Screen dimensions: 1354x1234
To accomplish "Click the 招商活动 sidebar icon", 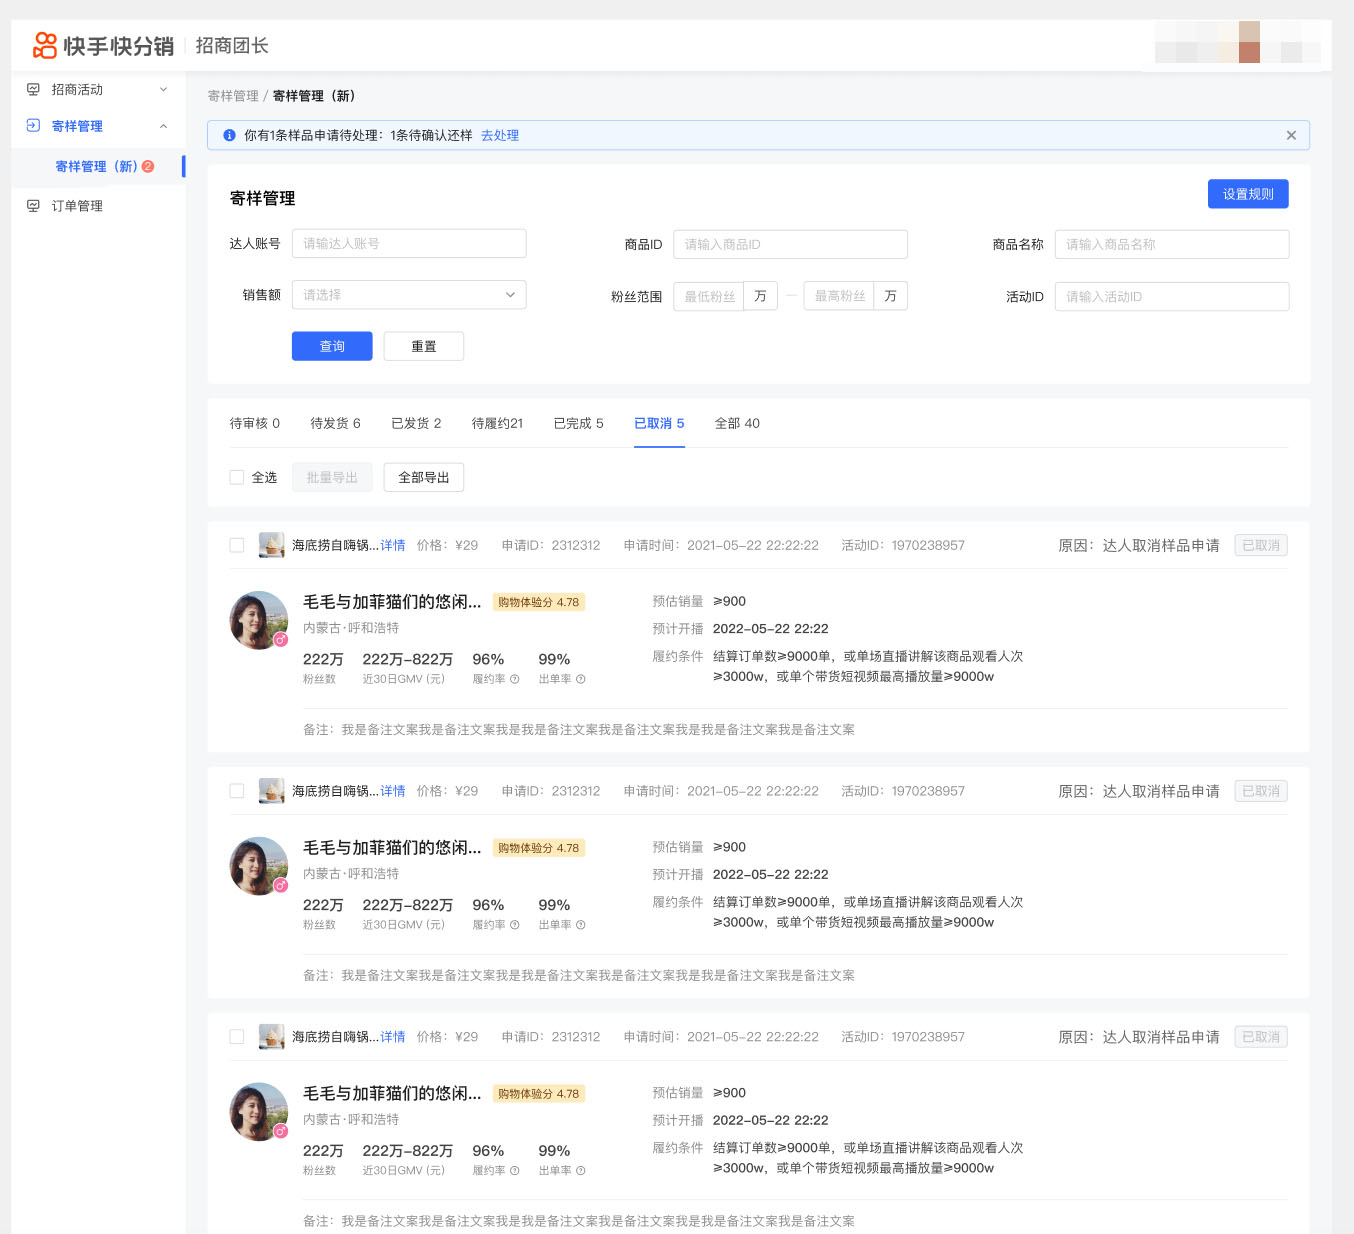I will click(x=33, y=90).
